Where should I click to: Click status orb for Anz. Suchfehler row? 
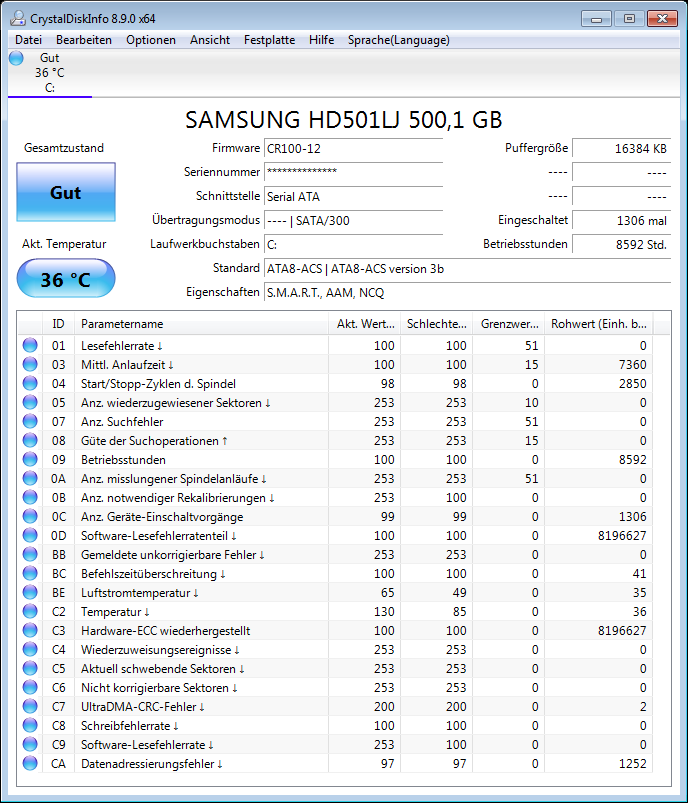pos(30,421)
